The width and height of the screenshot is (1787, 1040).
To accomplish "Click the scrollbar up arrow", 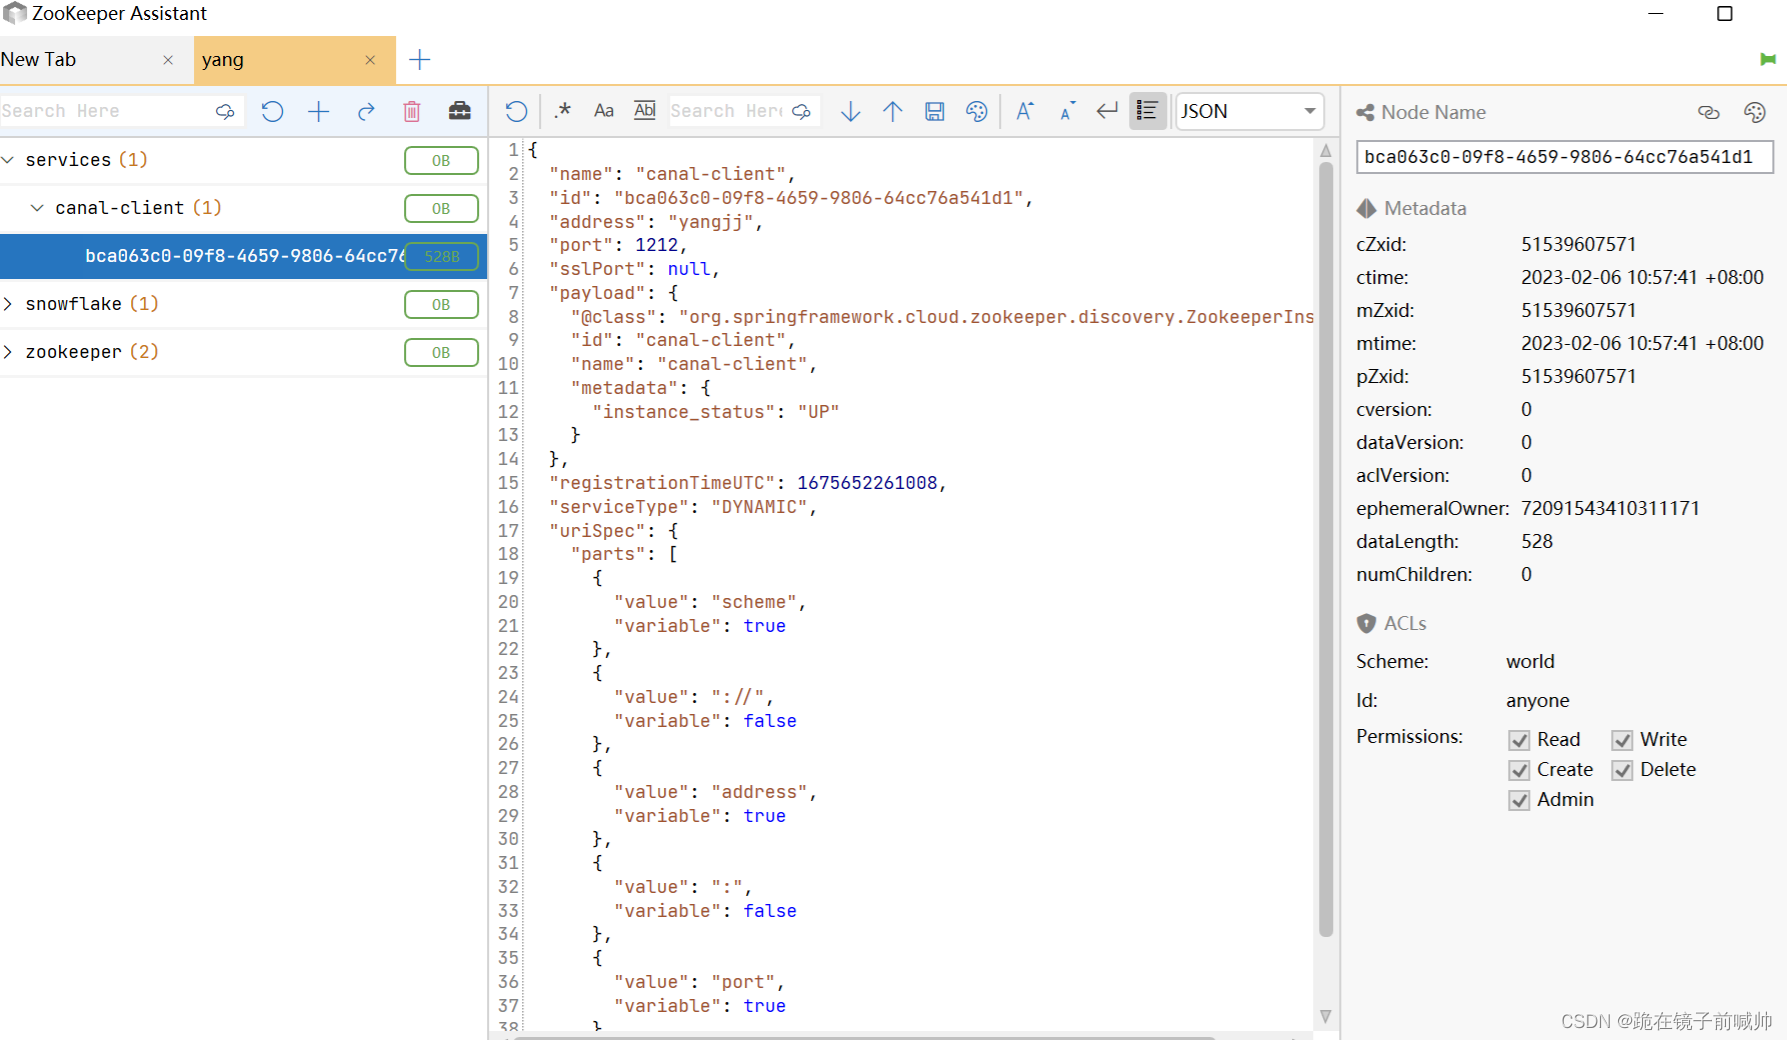I will click(1326, 151).
